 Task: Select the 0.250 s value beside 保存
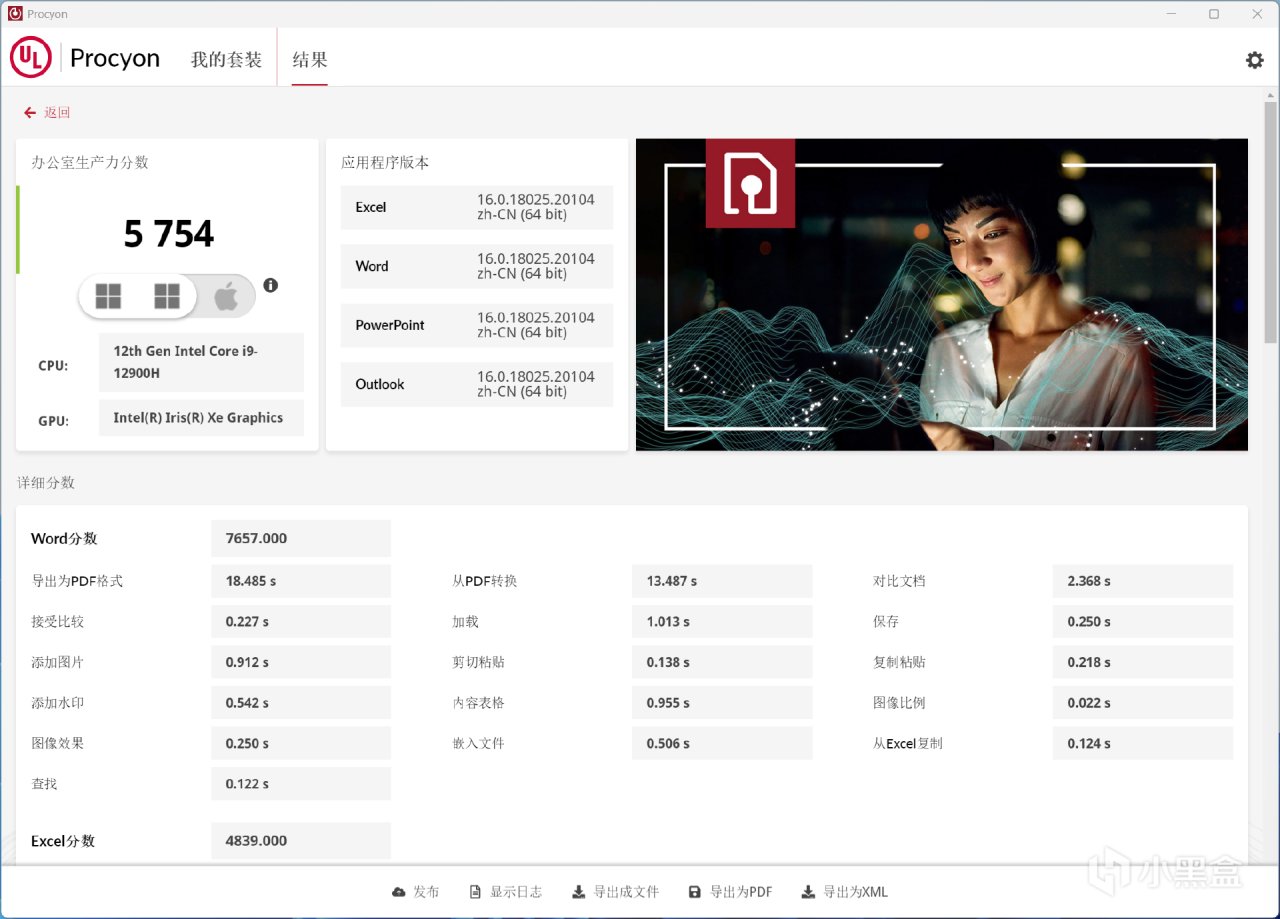coord(1089,622)
